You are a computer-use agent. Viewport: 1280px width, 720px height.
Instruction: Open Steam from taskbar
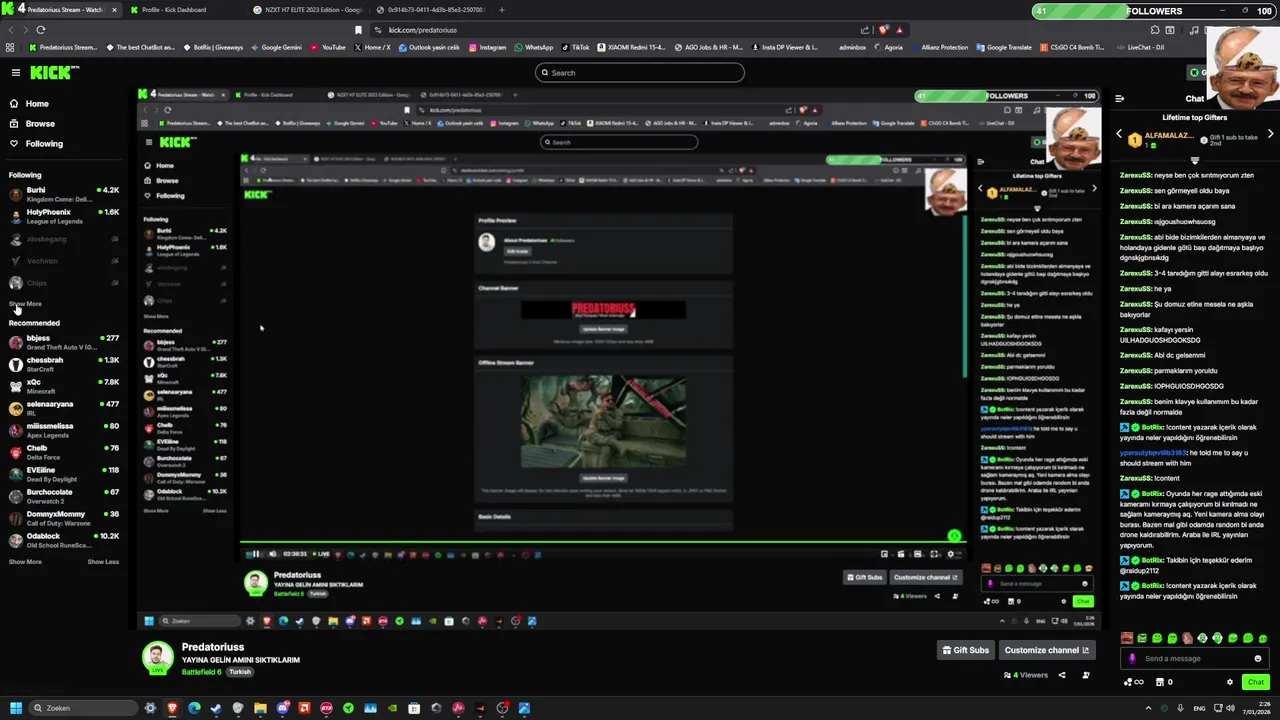coord(216,708)
